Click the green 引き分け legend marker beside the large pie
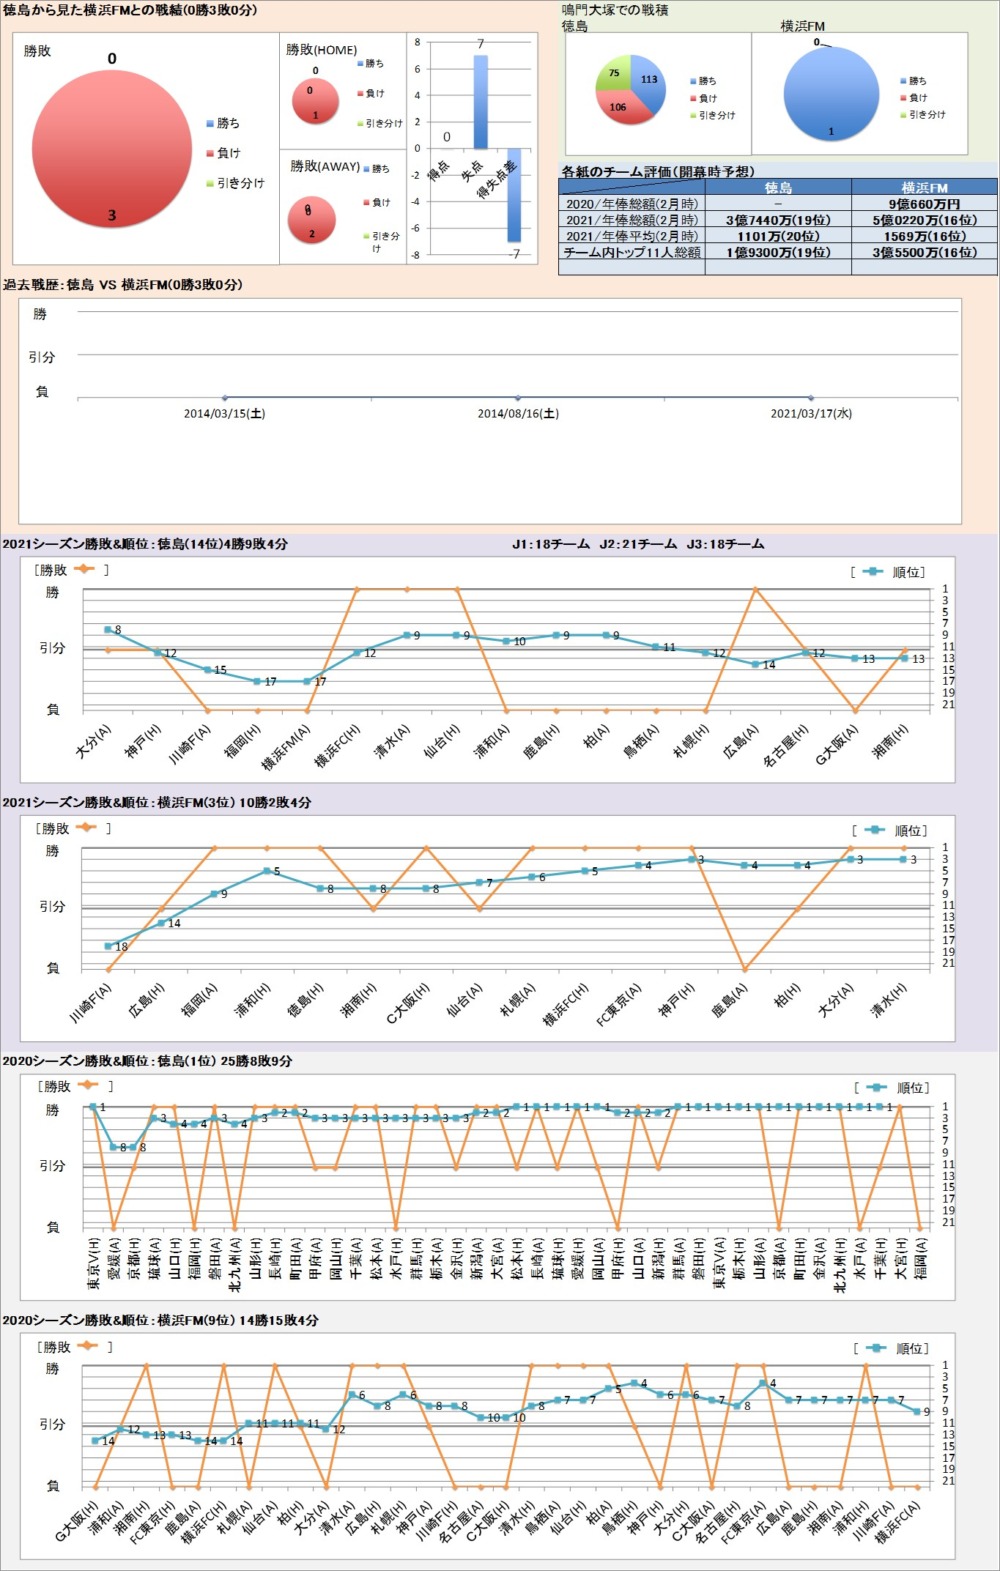This screenshot has width=1000, height=1571. coord(210,184)
